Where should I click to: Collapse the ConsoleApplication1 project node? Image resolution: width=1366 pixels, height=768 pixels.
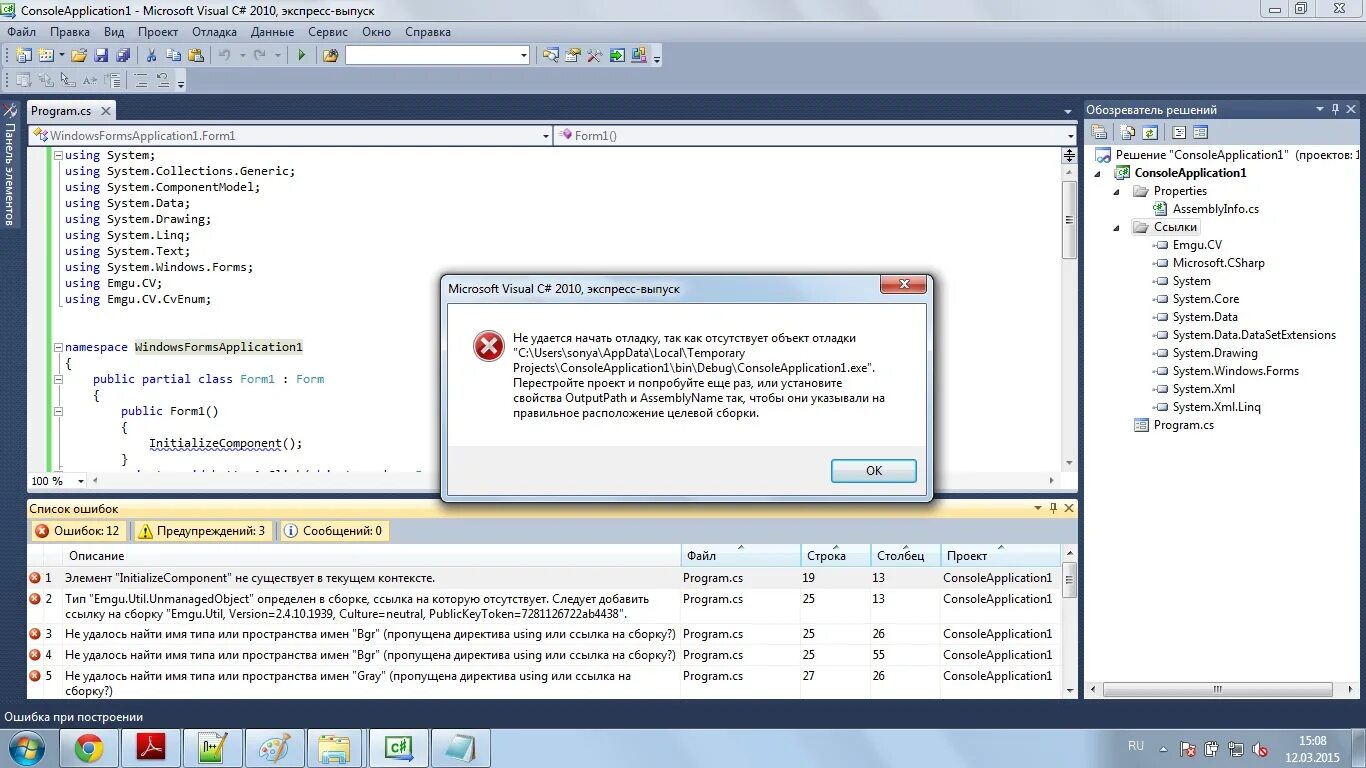coord(1099,173)
